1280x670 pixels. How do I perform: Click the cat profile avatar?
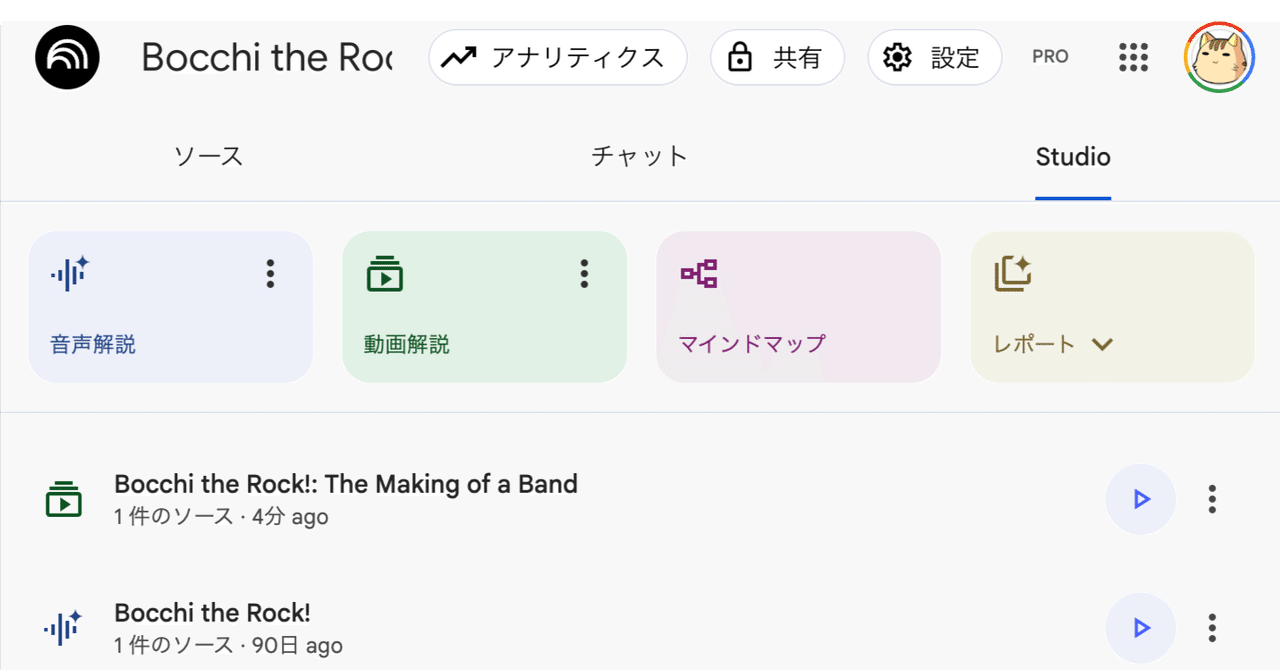(1219, 58)
